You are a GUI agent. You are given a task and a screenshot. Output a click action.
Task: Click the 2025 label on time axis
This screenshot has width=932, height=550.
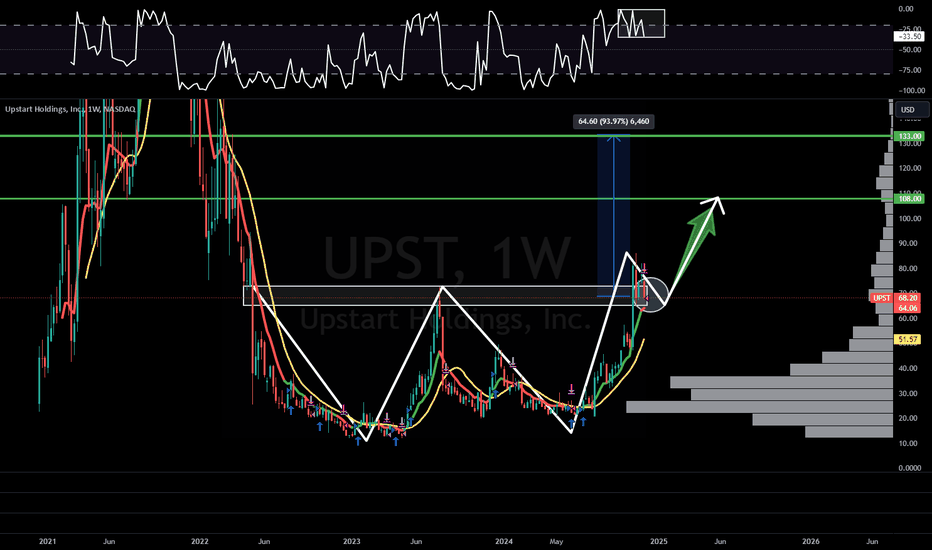pos(659,541)
